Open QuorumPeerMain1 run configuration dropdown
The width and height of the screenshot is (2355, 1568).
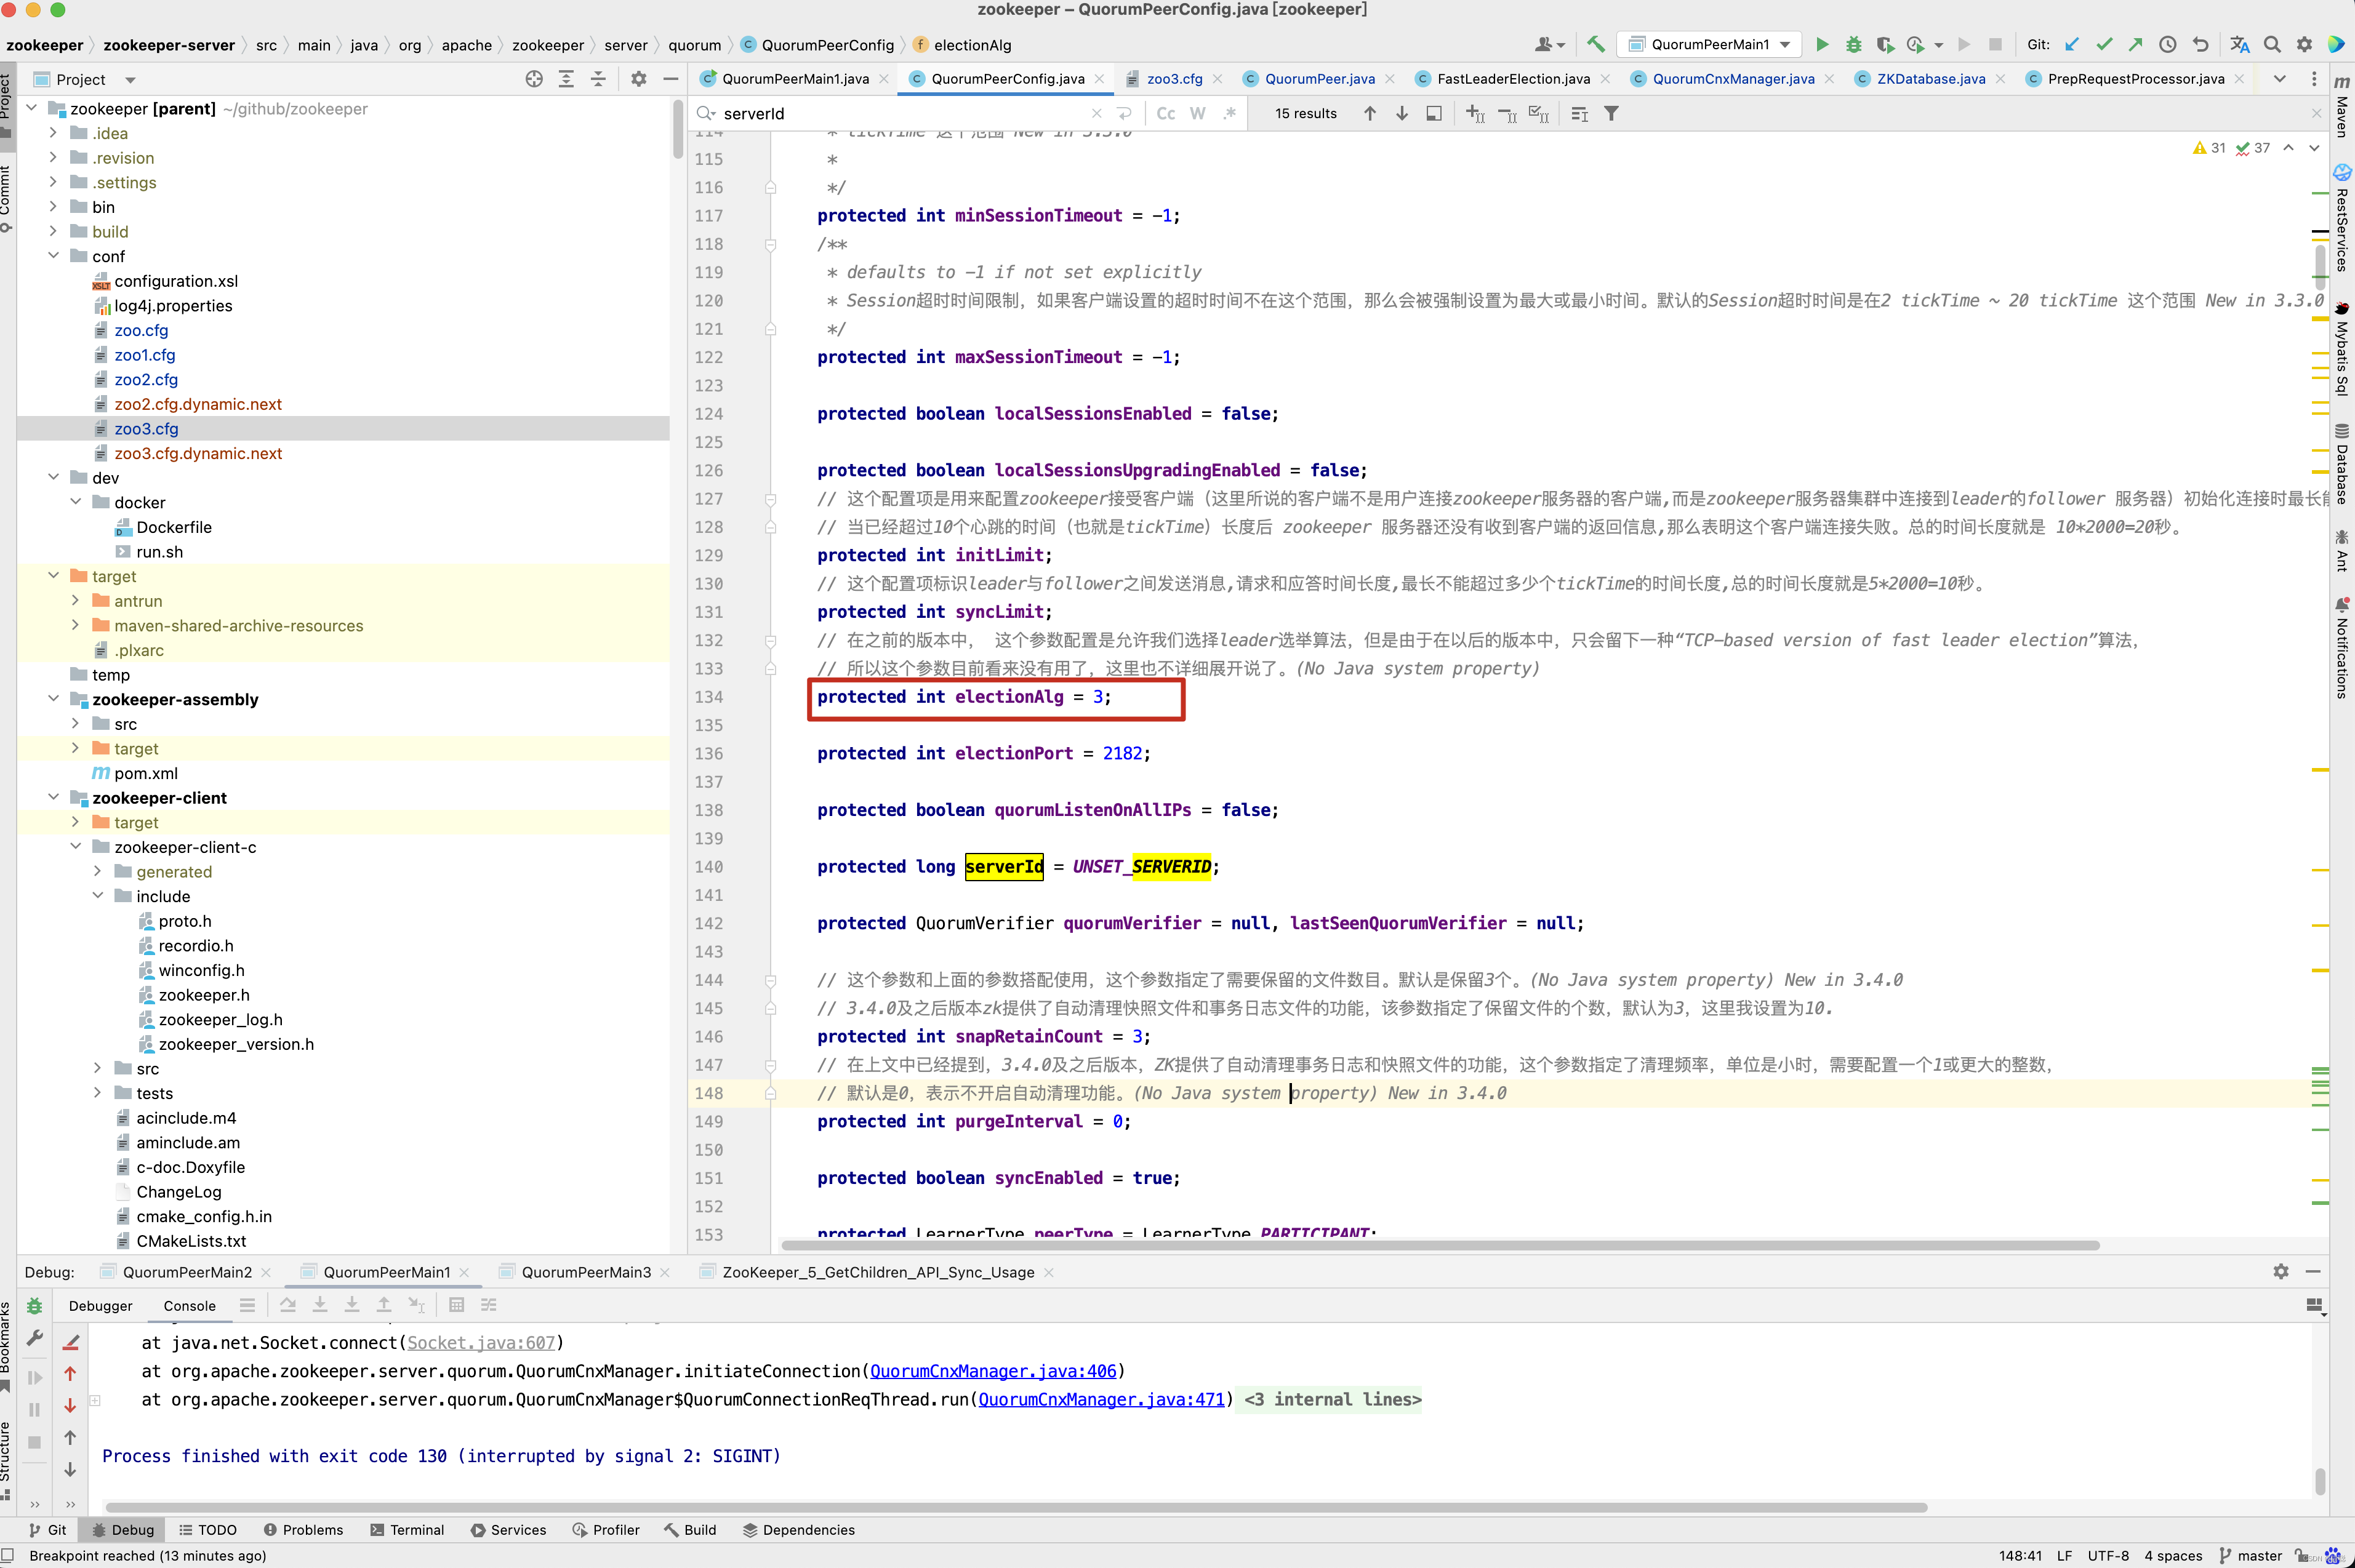[x=1709, y=44]
